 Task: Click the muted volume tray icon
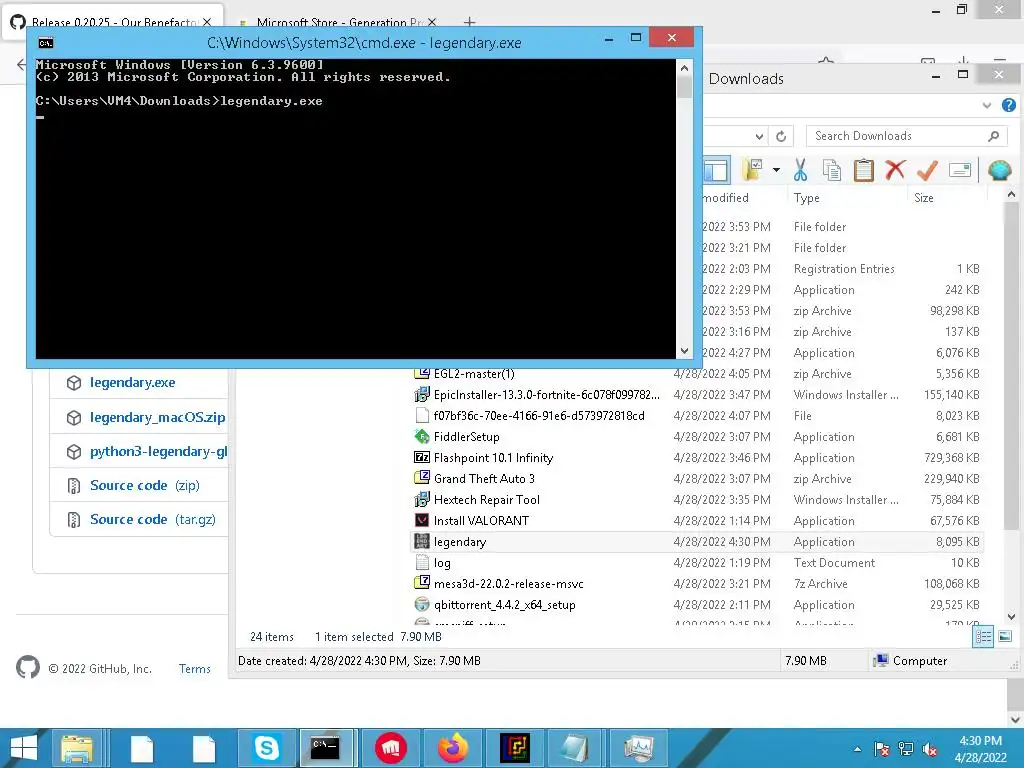coord(930,749)
